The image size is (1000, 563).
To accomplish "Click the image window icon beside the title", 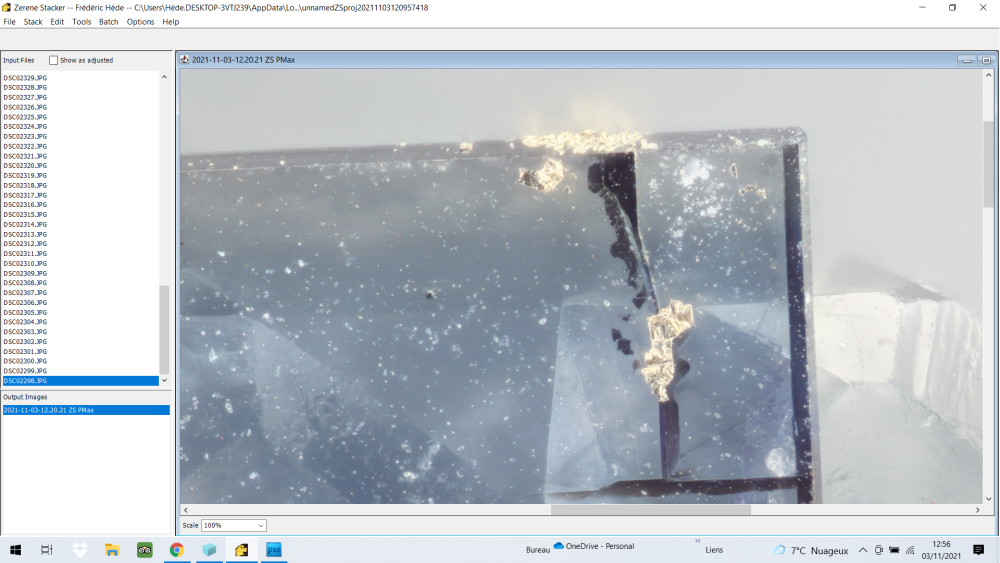I will 184,60.
